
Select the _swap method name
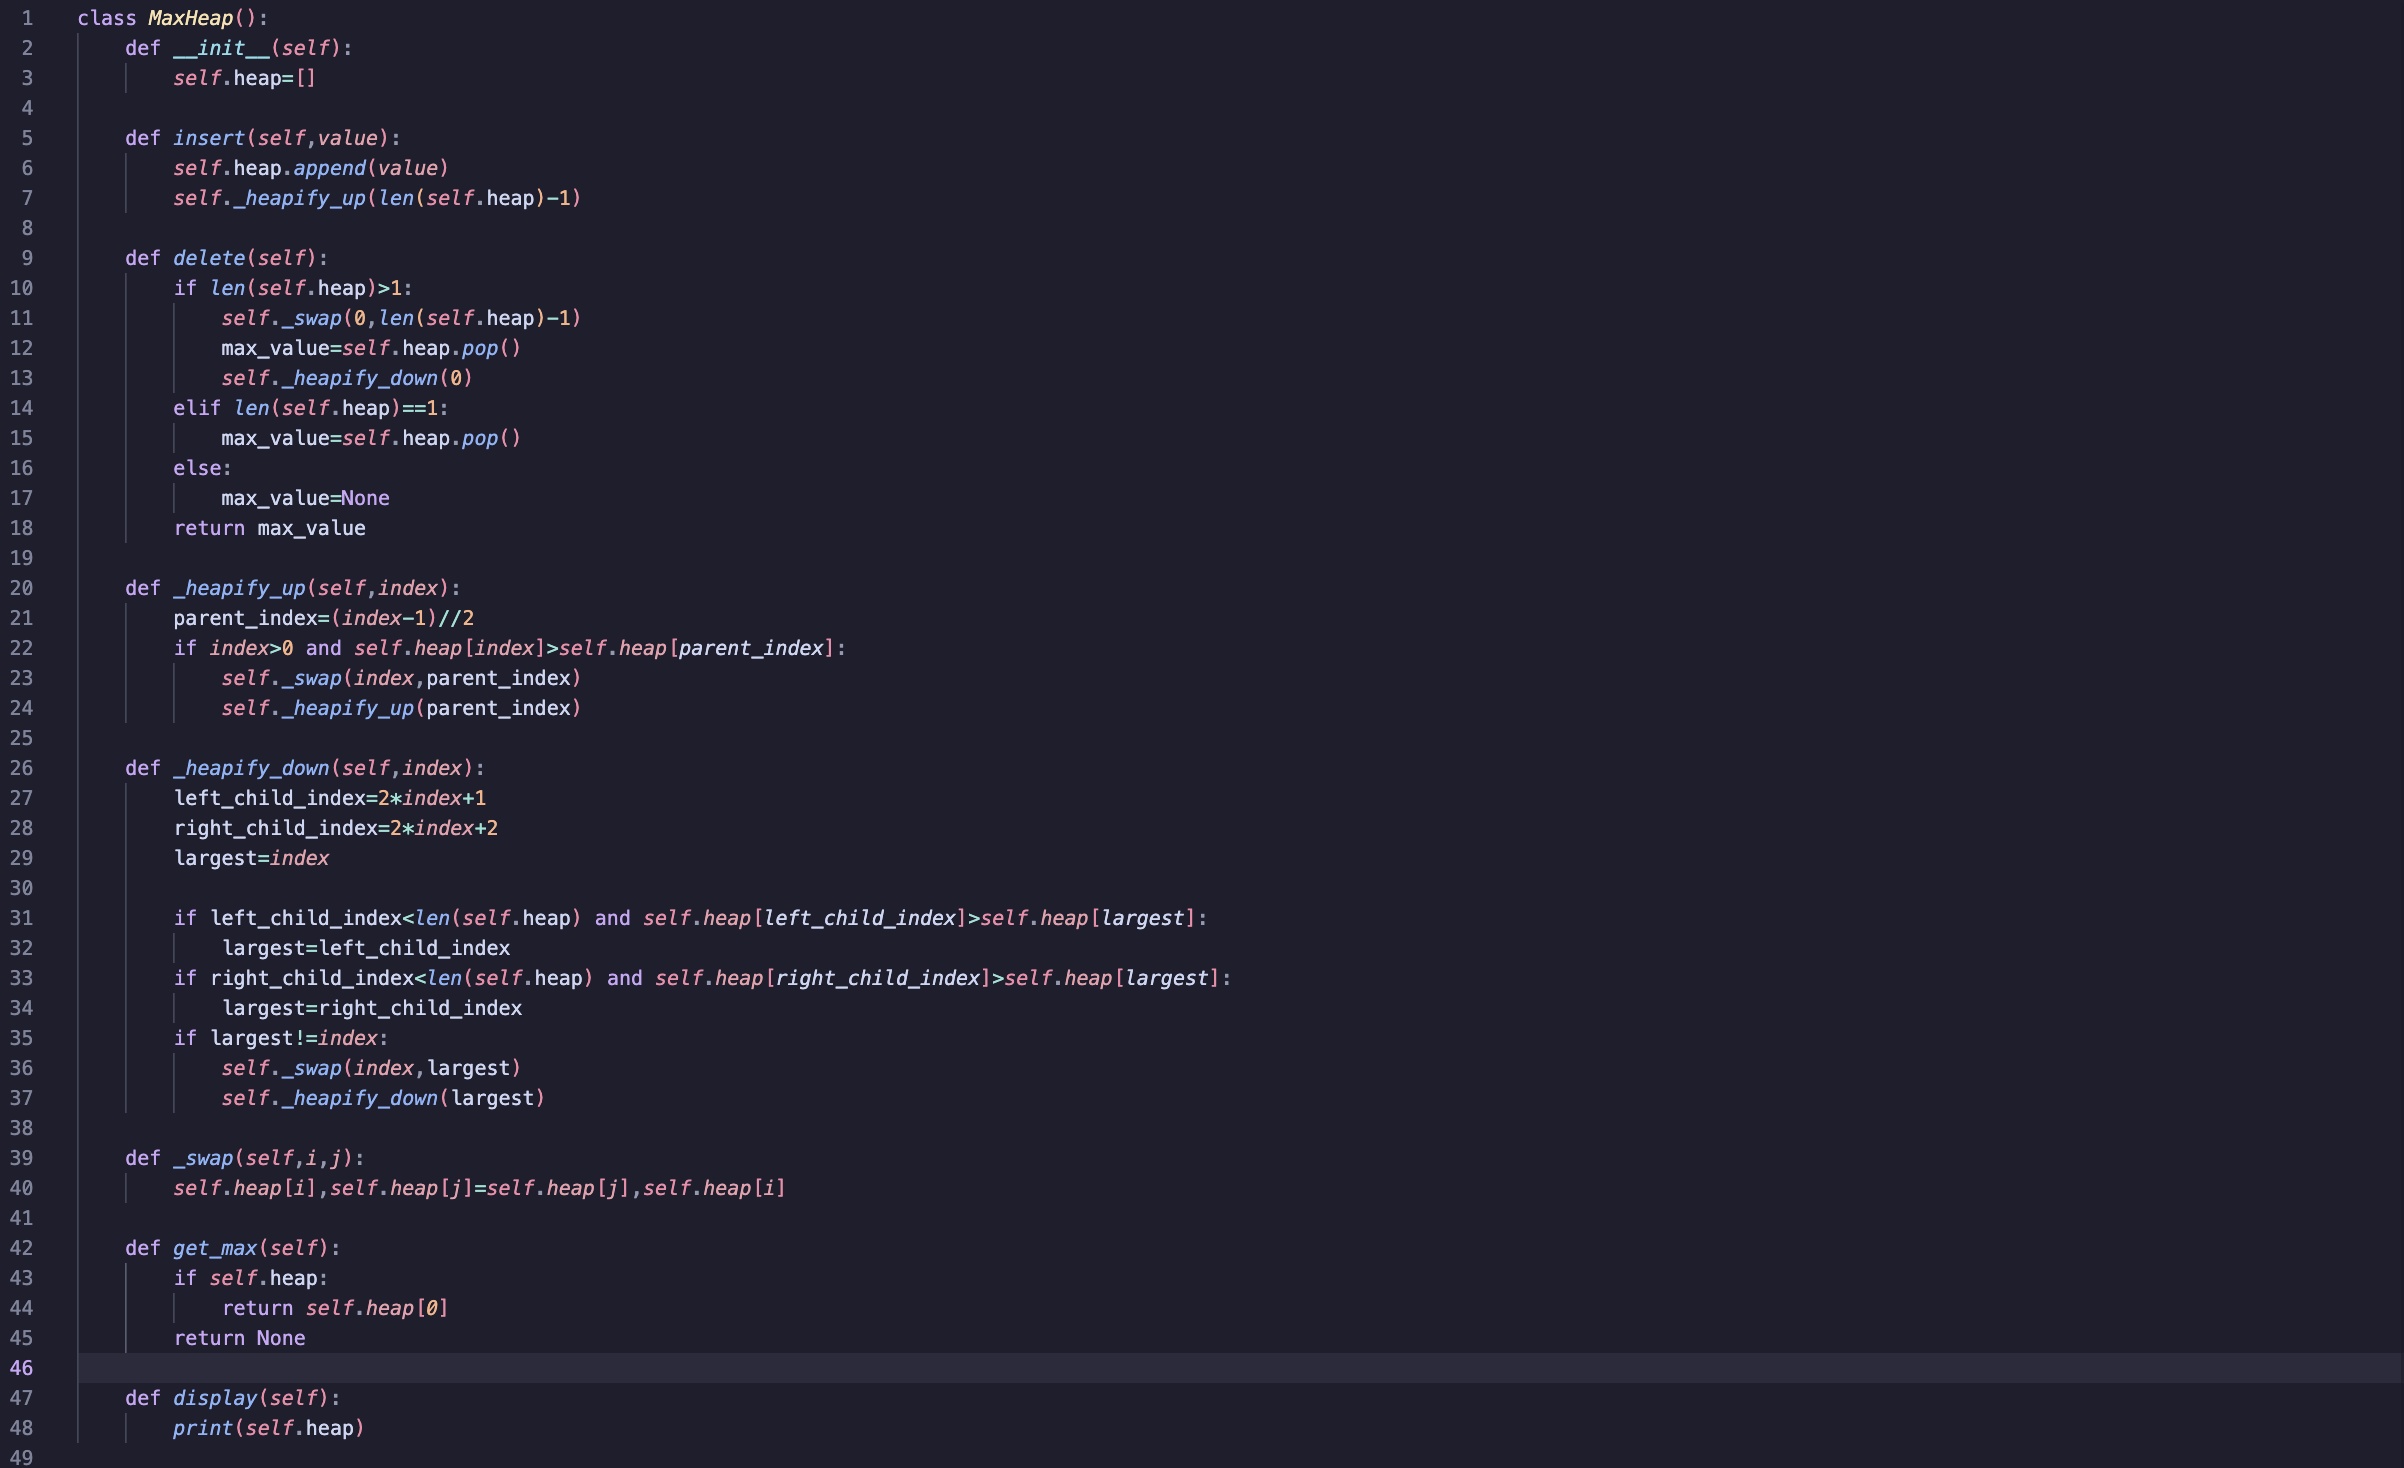point(202,1157)
